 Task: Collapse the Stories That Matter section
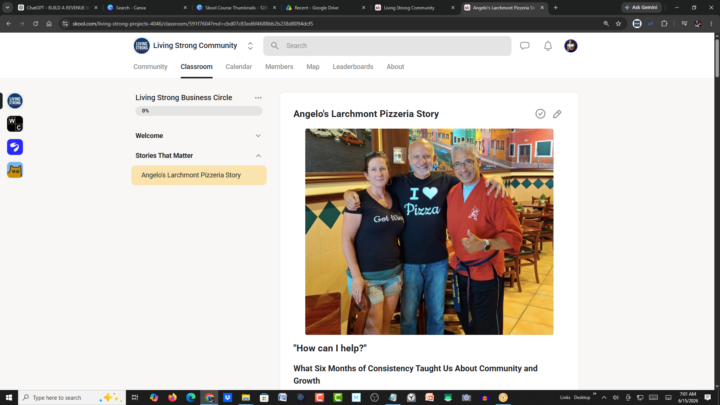198,156
